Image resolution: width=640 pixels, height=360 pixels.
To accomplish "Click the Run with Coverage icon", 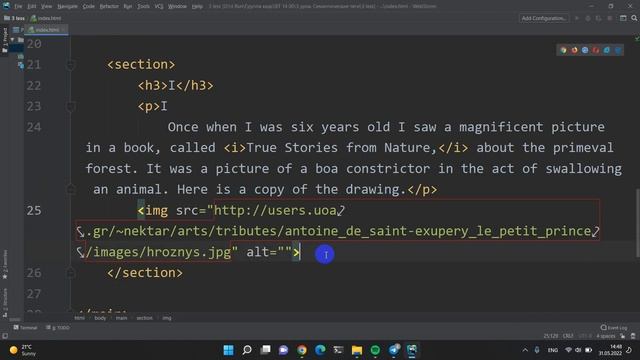I will (598, 18).
